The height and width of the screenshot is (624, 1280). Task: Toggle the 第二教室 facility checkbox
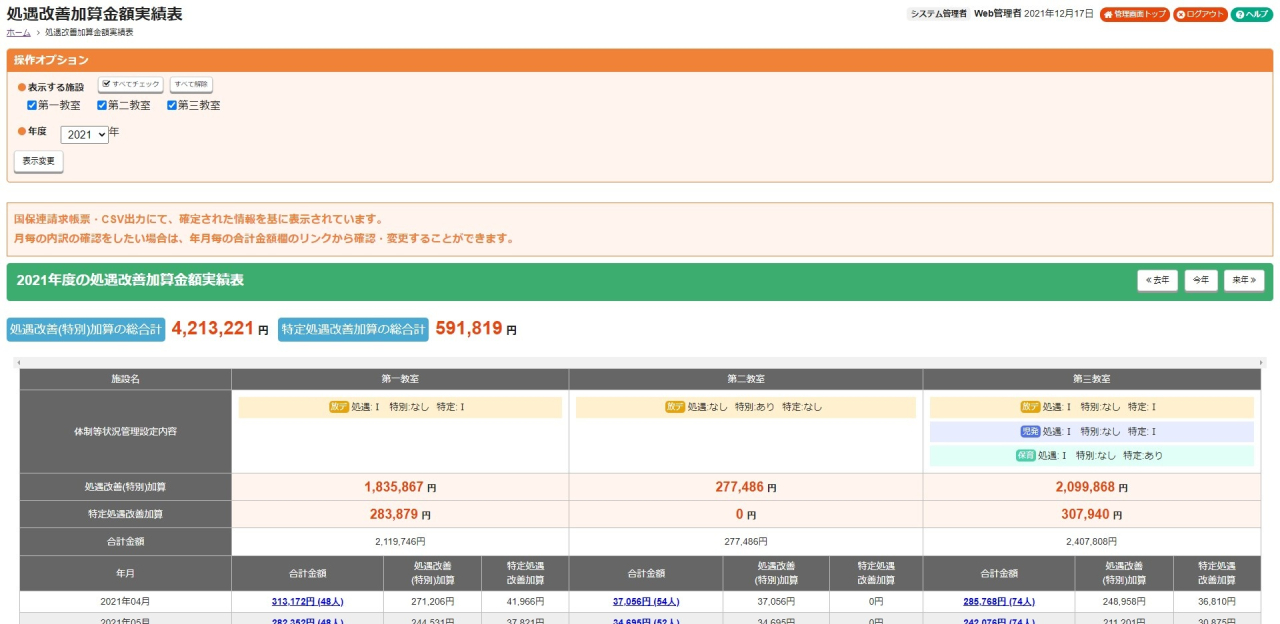coord(102,105)
